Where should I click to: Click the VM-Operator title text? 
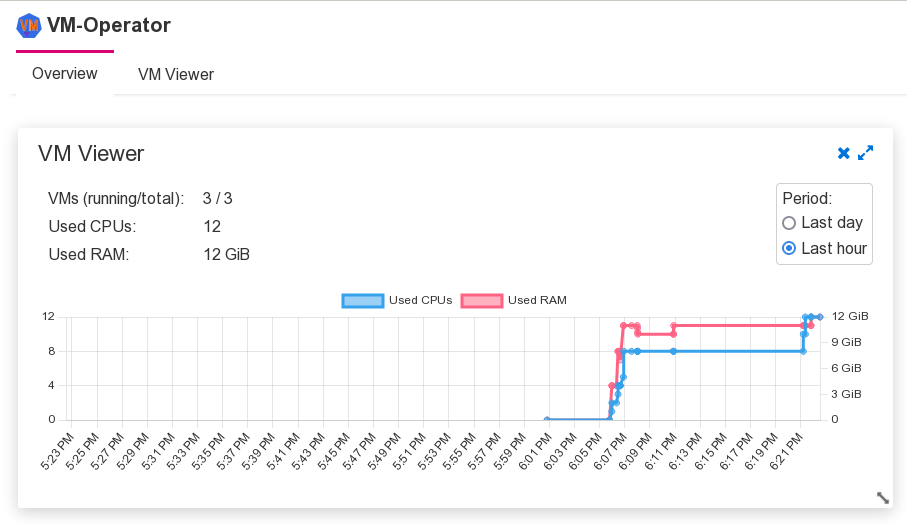tap(109, 25)
